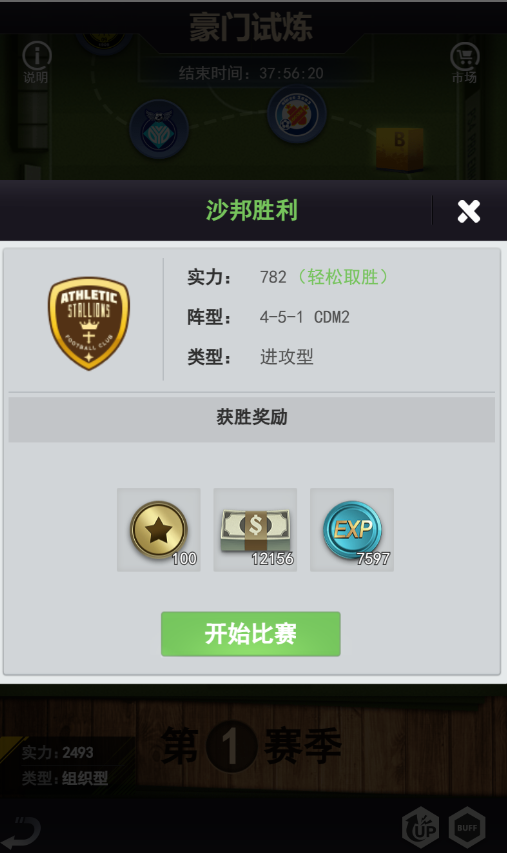Tap the UP upgrade hexagon icon
This screenshot has height=853, width=507.
[419, 827]
